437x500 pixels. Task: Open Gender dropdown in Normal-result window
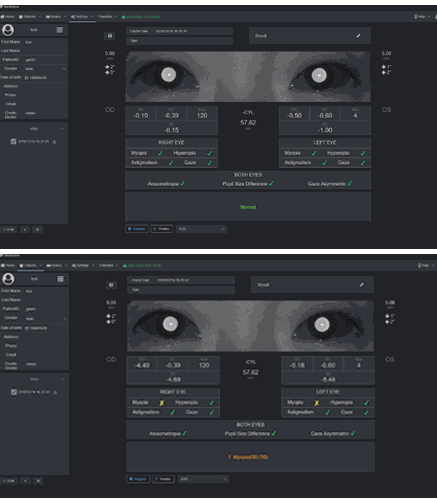46,69
